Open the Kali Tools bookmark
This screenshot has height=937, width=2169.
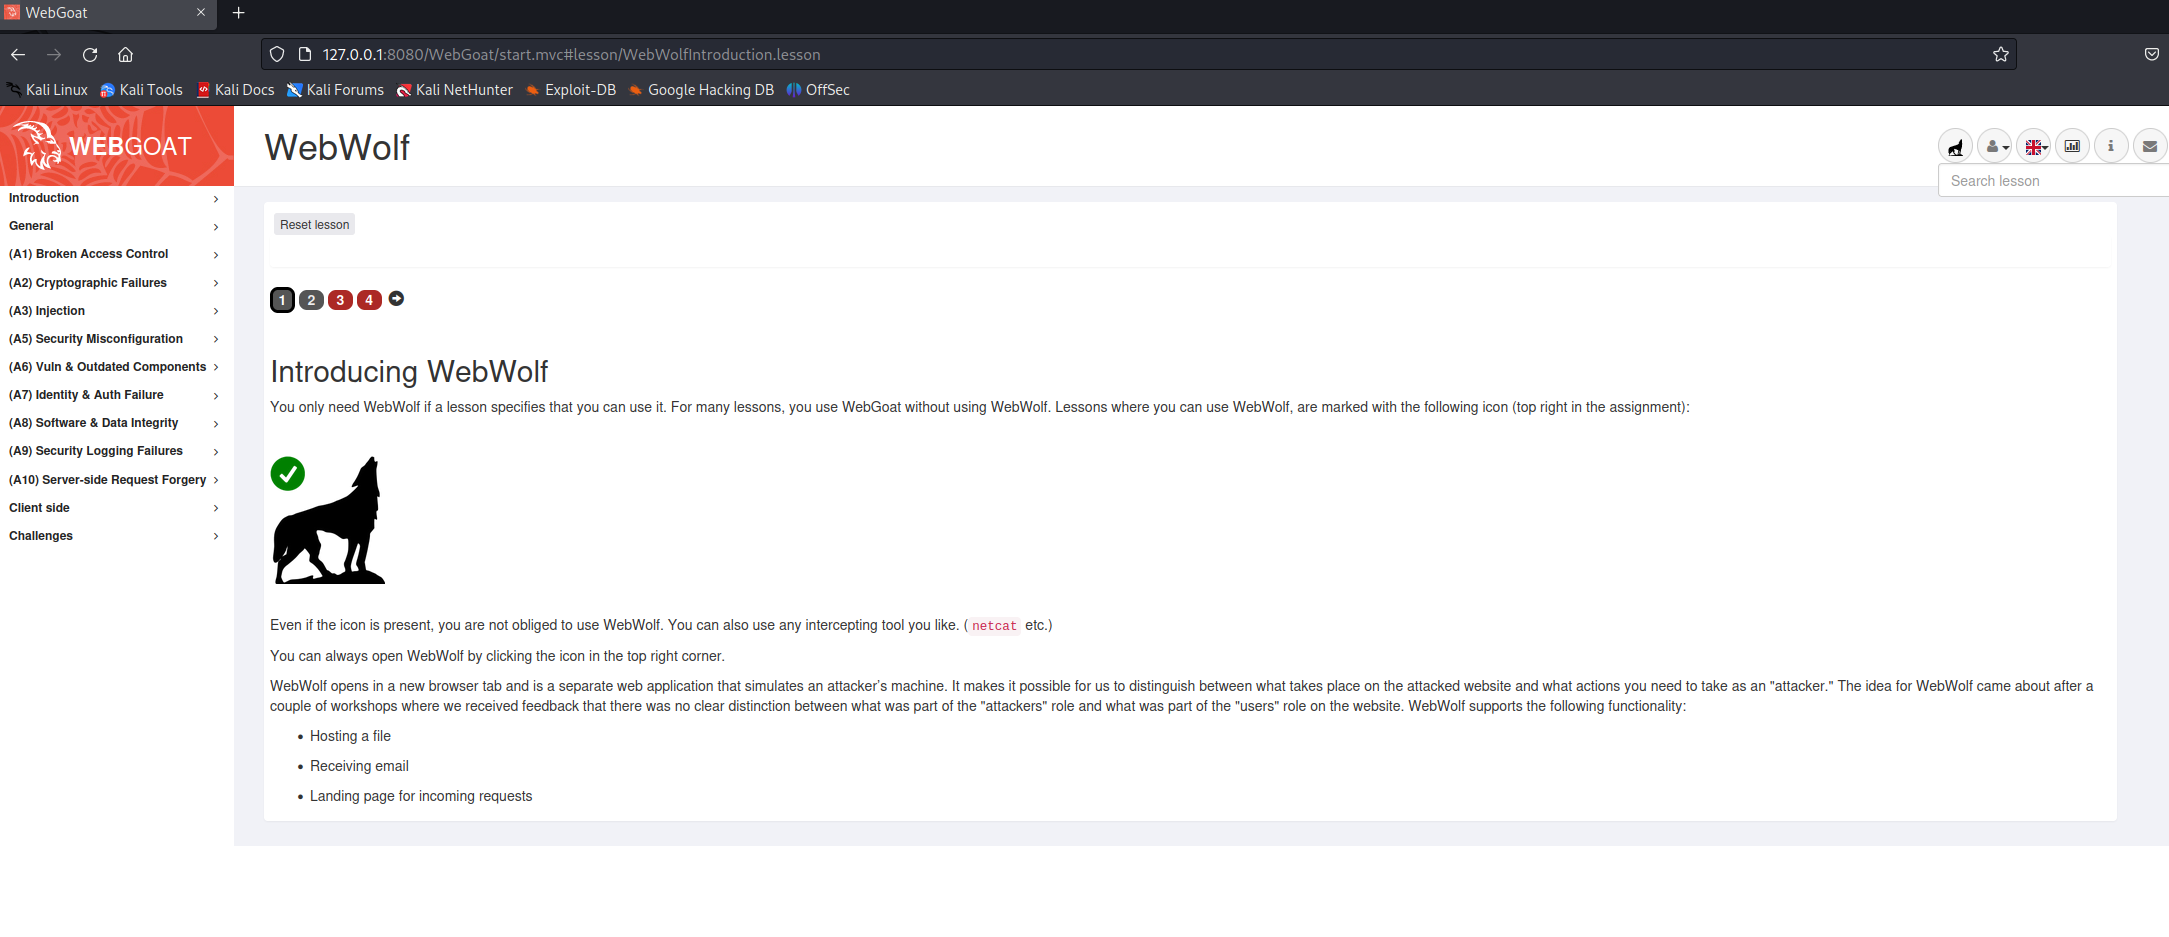(141, 90)
